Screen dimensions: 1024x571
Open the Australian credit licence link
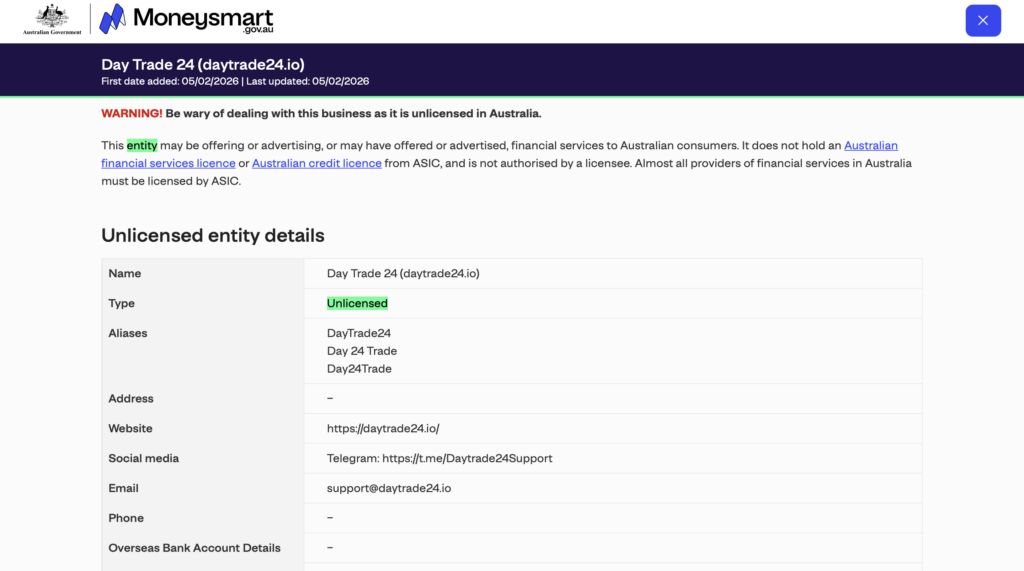[x=316, y=163]
